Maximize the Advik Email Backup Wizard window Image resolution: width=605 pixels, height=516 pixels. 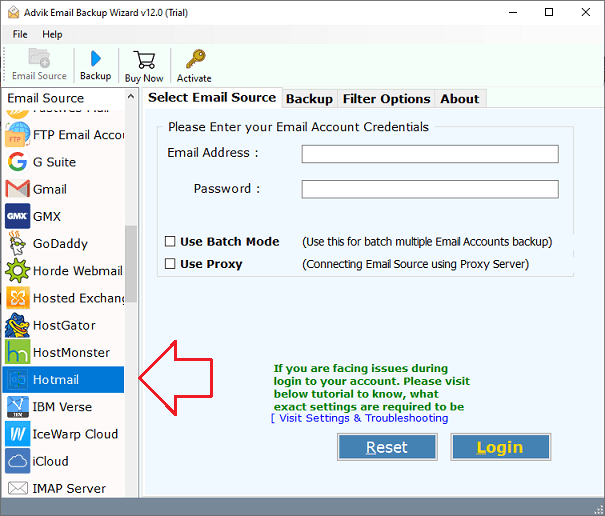(549, 12)
